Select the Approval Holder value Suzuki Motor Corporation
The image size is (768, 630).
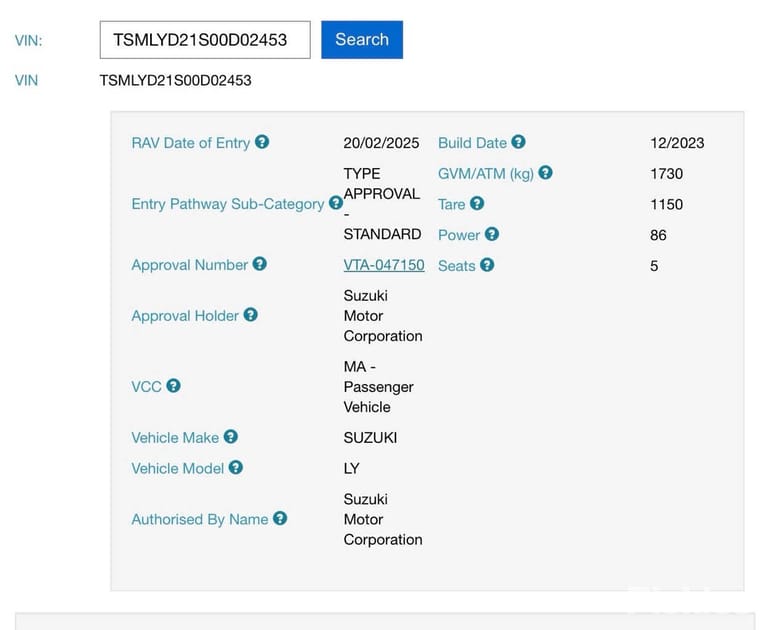(x=383, y=316)
